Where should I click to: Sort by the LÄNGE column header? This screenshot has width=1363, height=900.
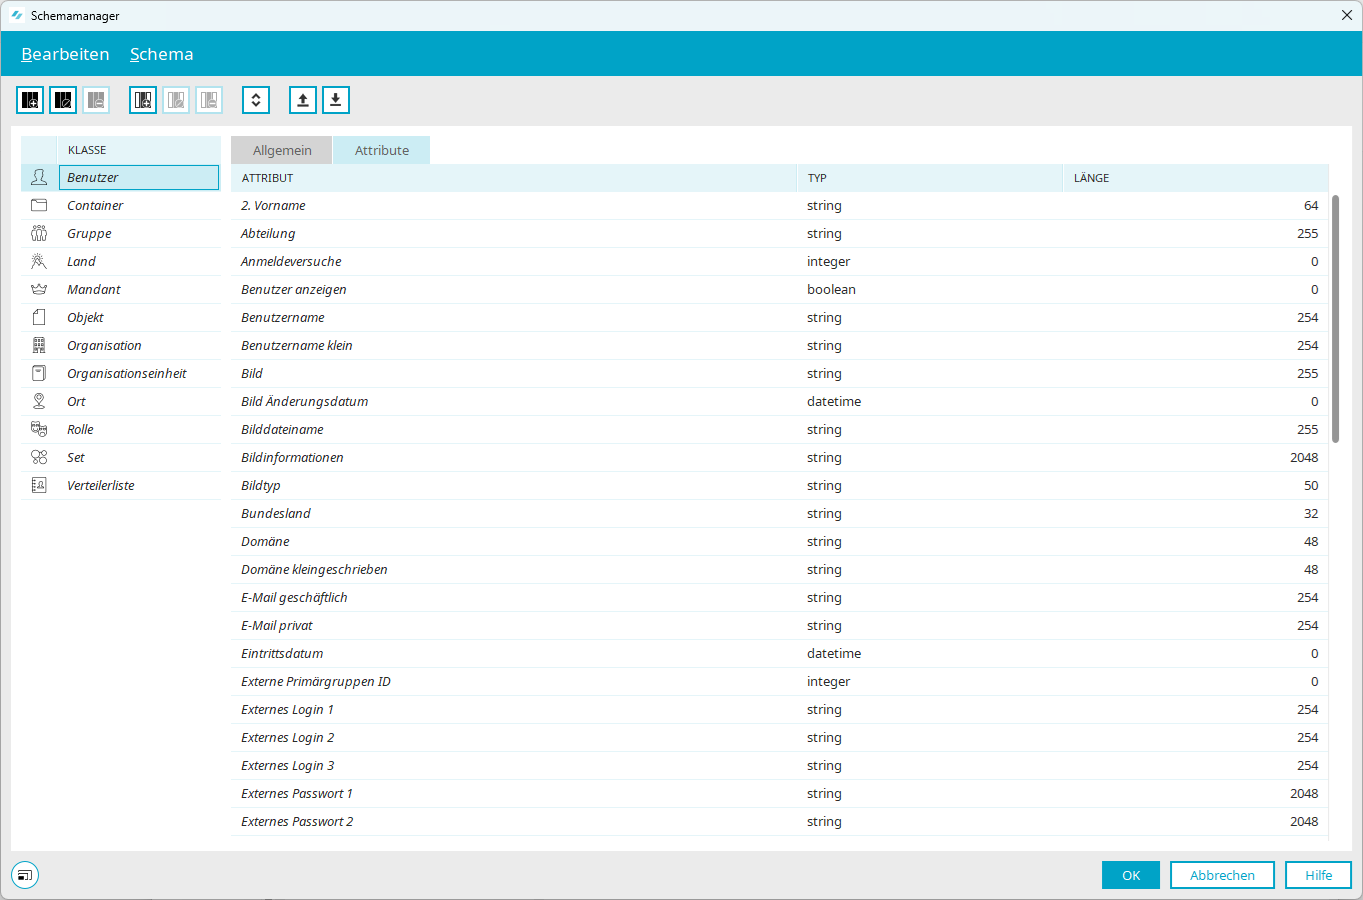(1091, 178)
